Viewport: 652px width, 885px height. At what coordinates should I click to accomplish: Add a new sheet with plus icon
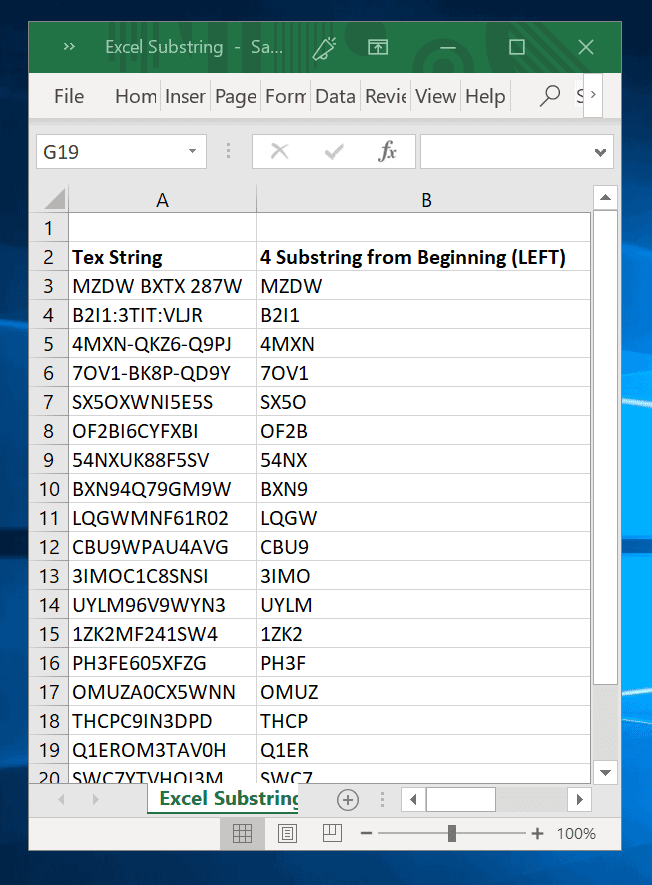pos(348,799)
